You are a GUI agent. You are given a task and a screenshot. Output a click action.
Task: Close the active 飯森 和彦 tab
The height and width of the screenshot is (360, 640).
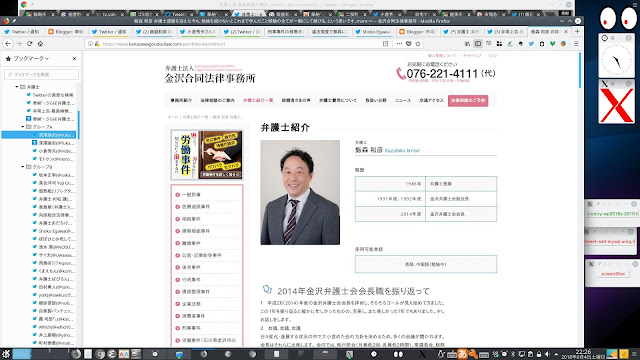pyautogui.click(x=566, y=31)
